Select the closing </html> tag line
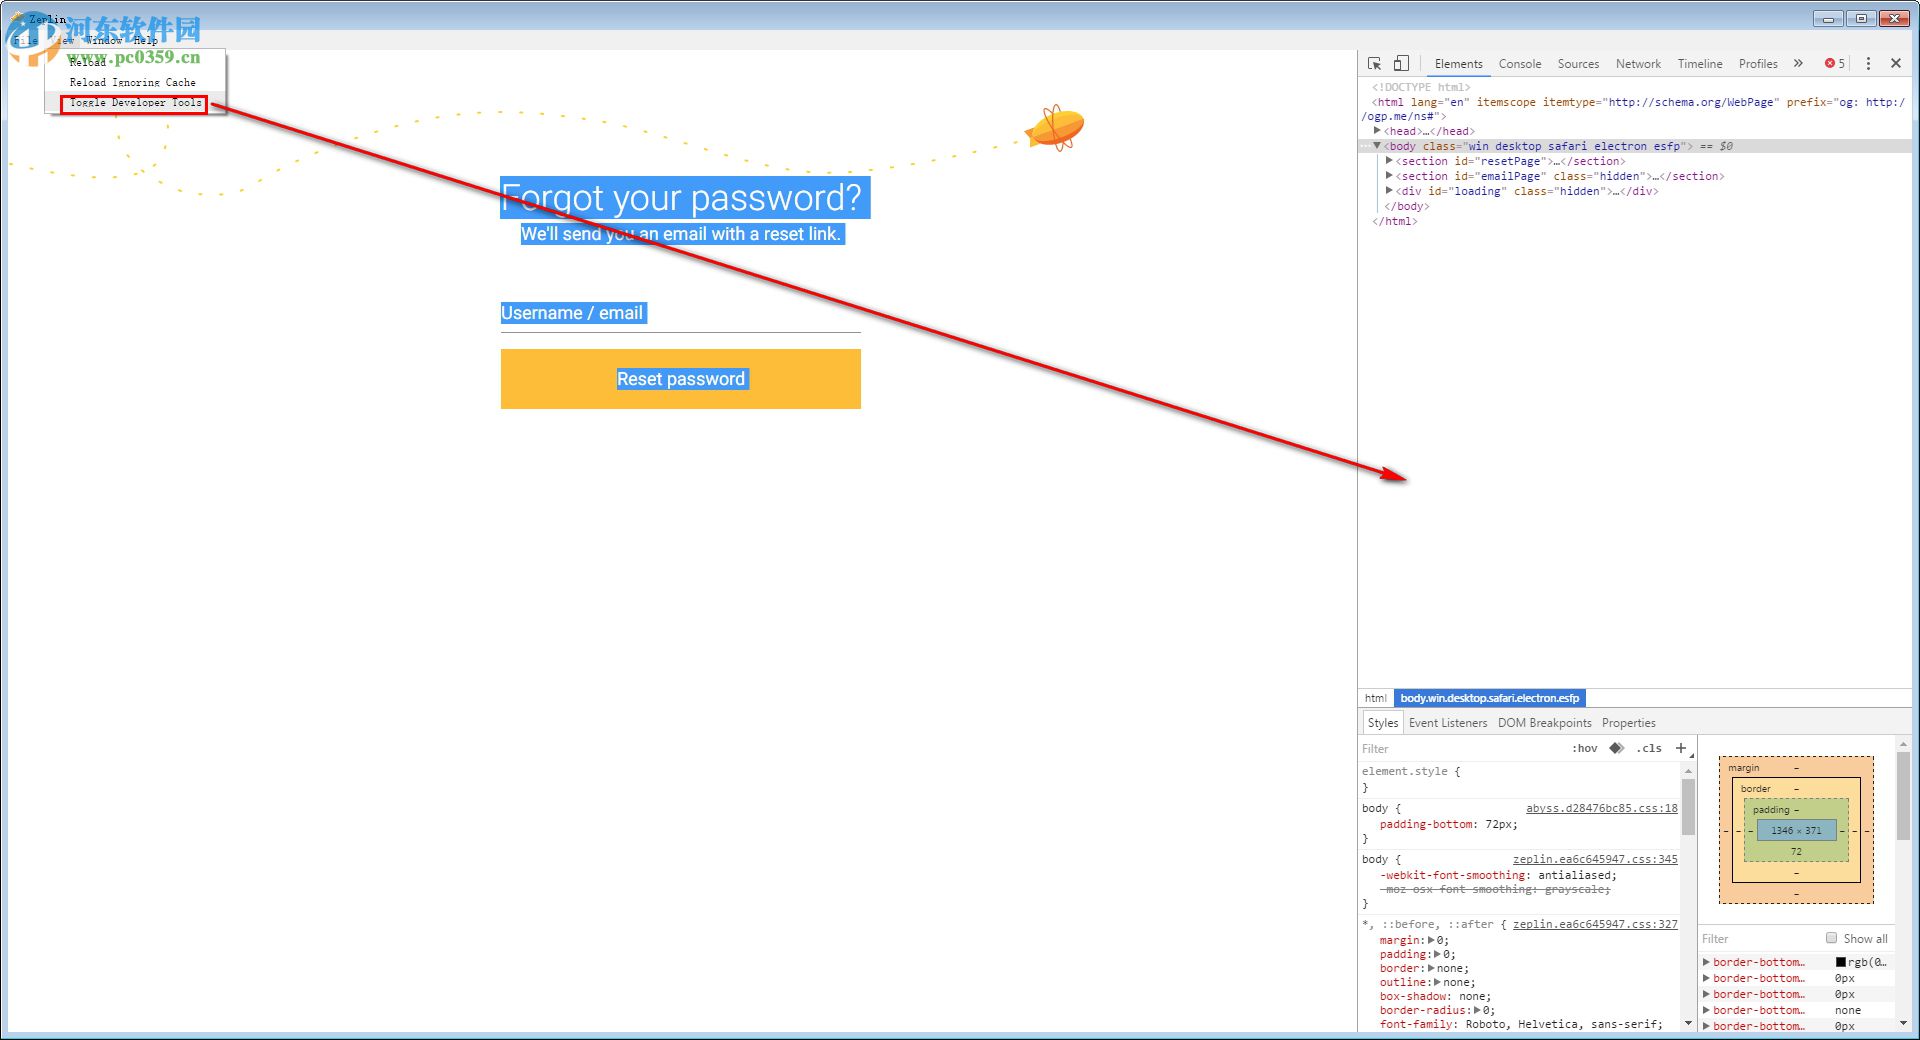Image resolution: width=1920 pixels, height=1040 pixels. [x=1395, y=221]
